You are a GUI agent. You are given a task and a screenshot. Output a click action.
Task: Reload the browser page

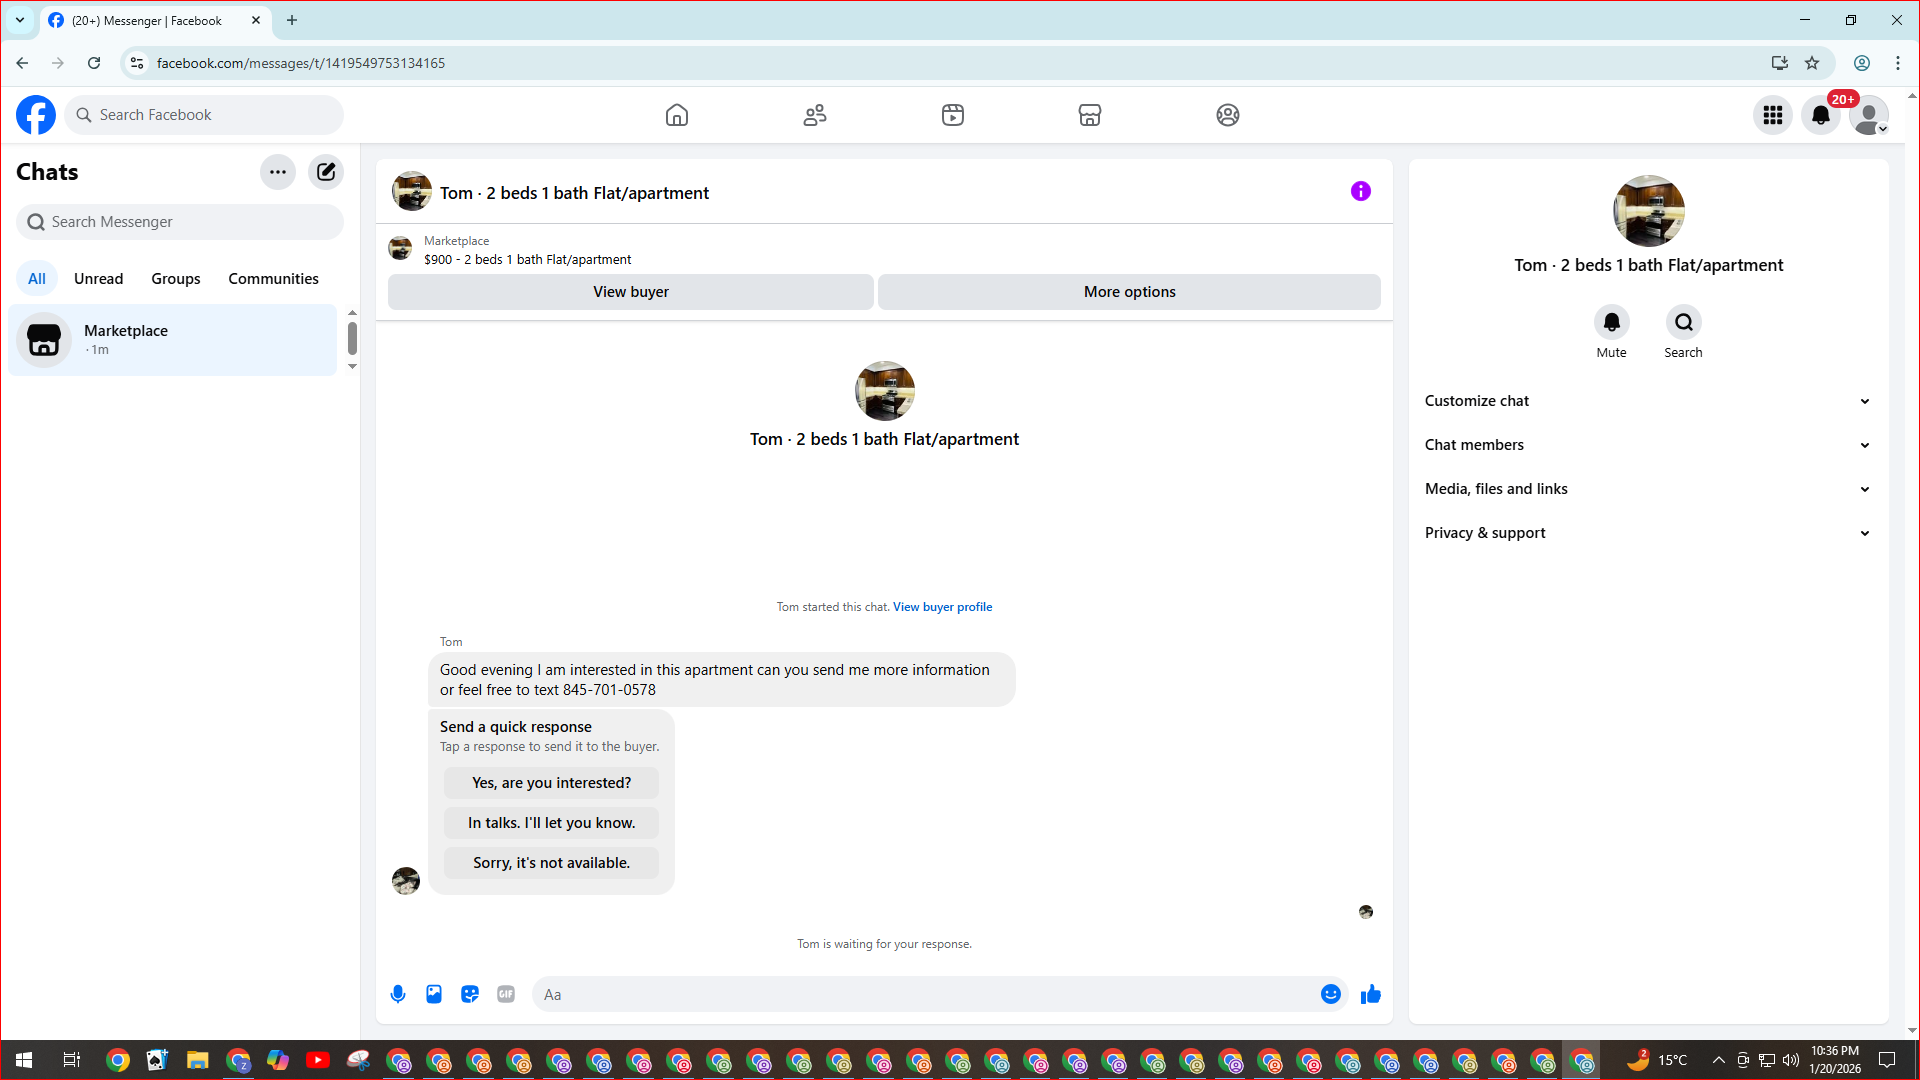[94, 63]
